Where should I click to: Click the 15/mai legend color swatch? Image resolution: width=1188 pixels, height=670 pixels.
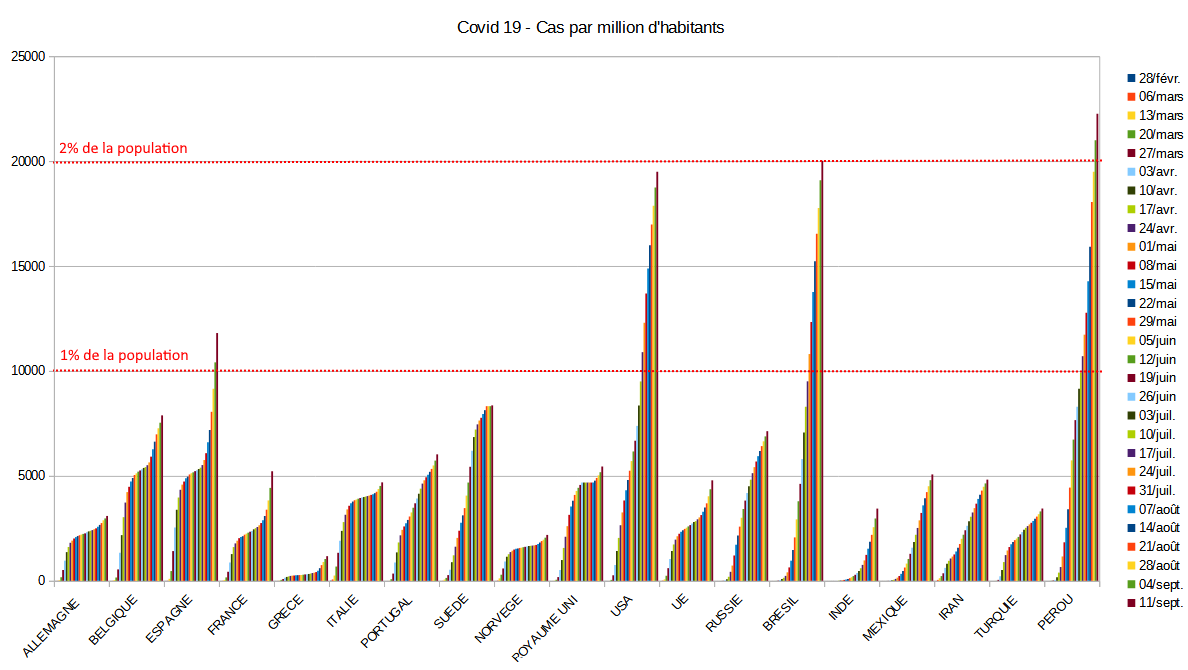click(x=1131, y=284)
